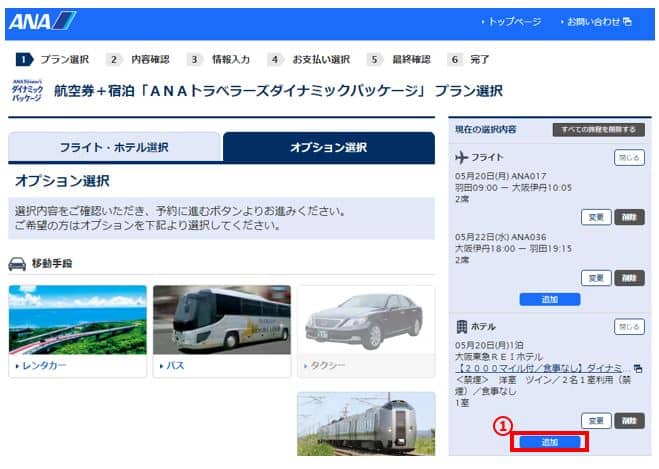Click the car icon beside 移動手段

(x=17, y=264)
